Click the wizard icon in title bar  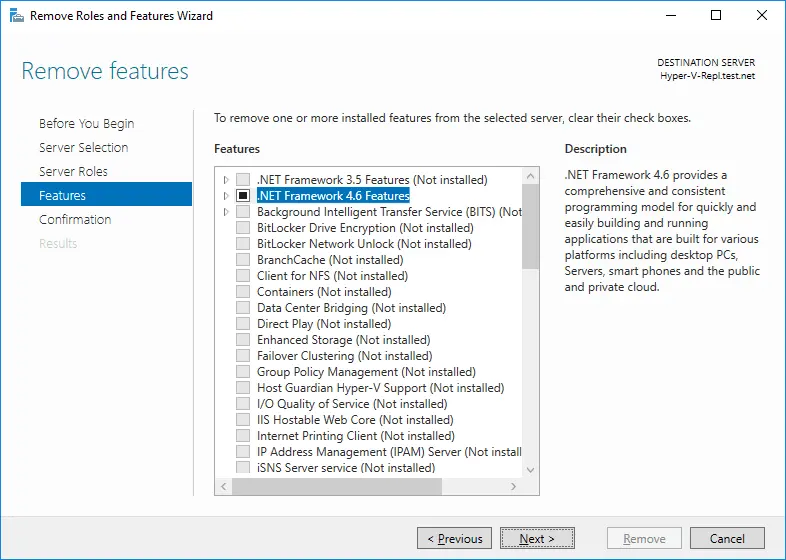(x=17, y=16)
